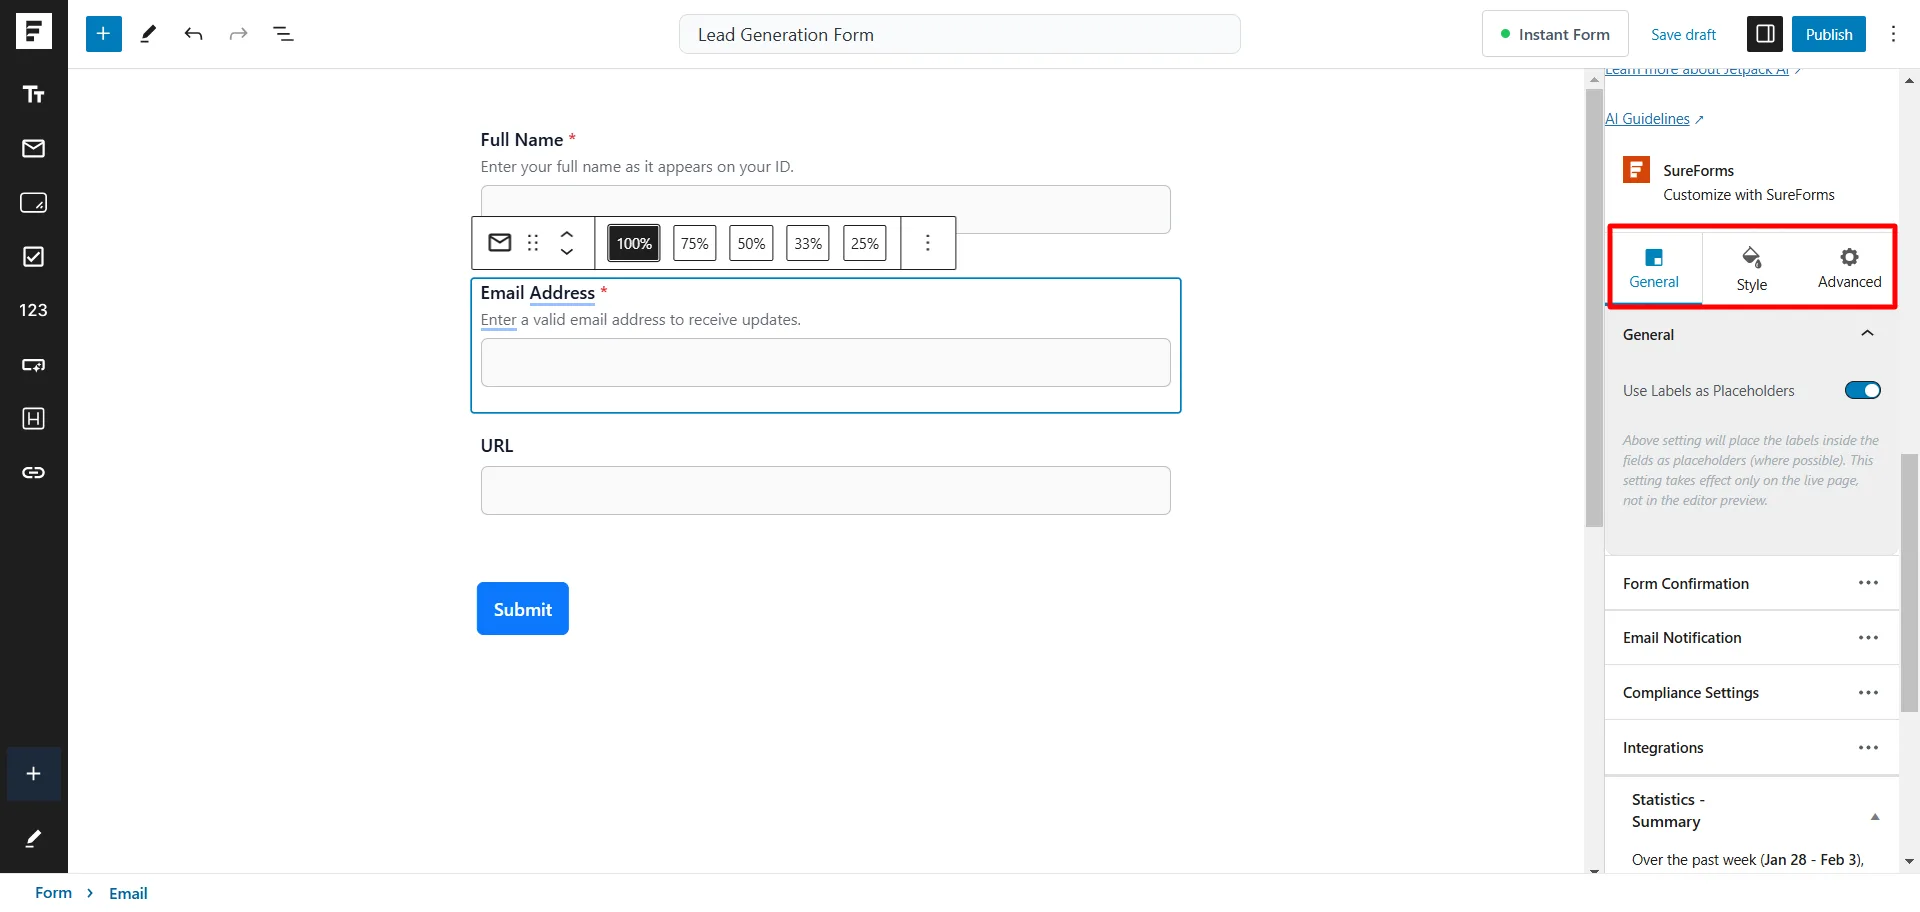Click the block inserter plus icon
Screen dimensions: 1920x912
(x=103, y=33)
